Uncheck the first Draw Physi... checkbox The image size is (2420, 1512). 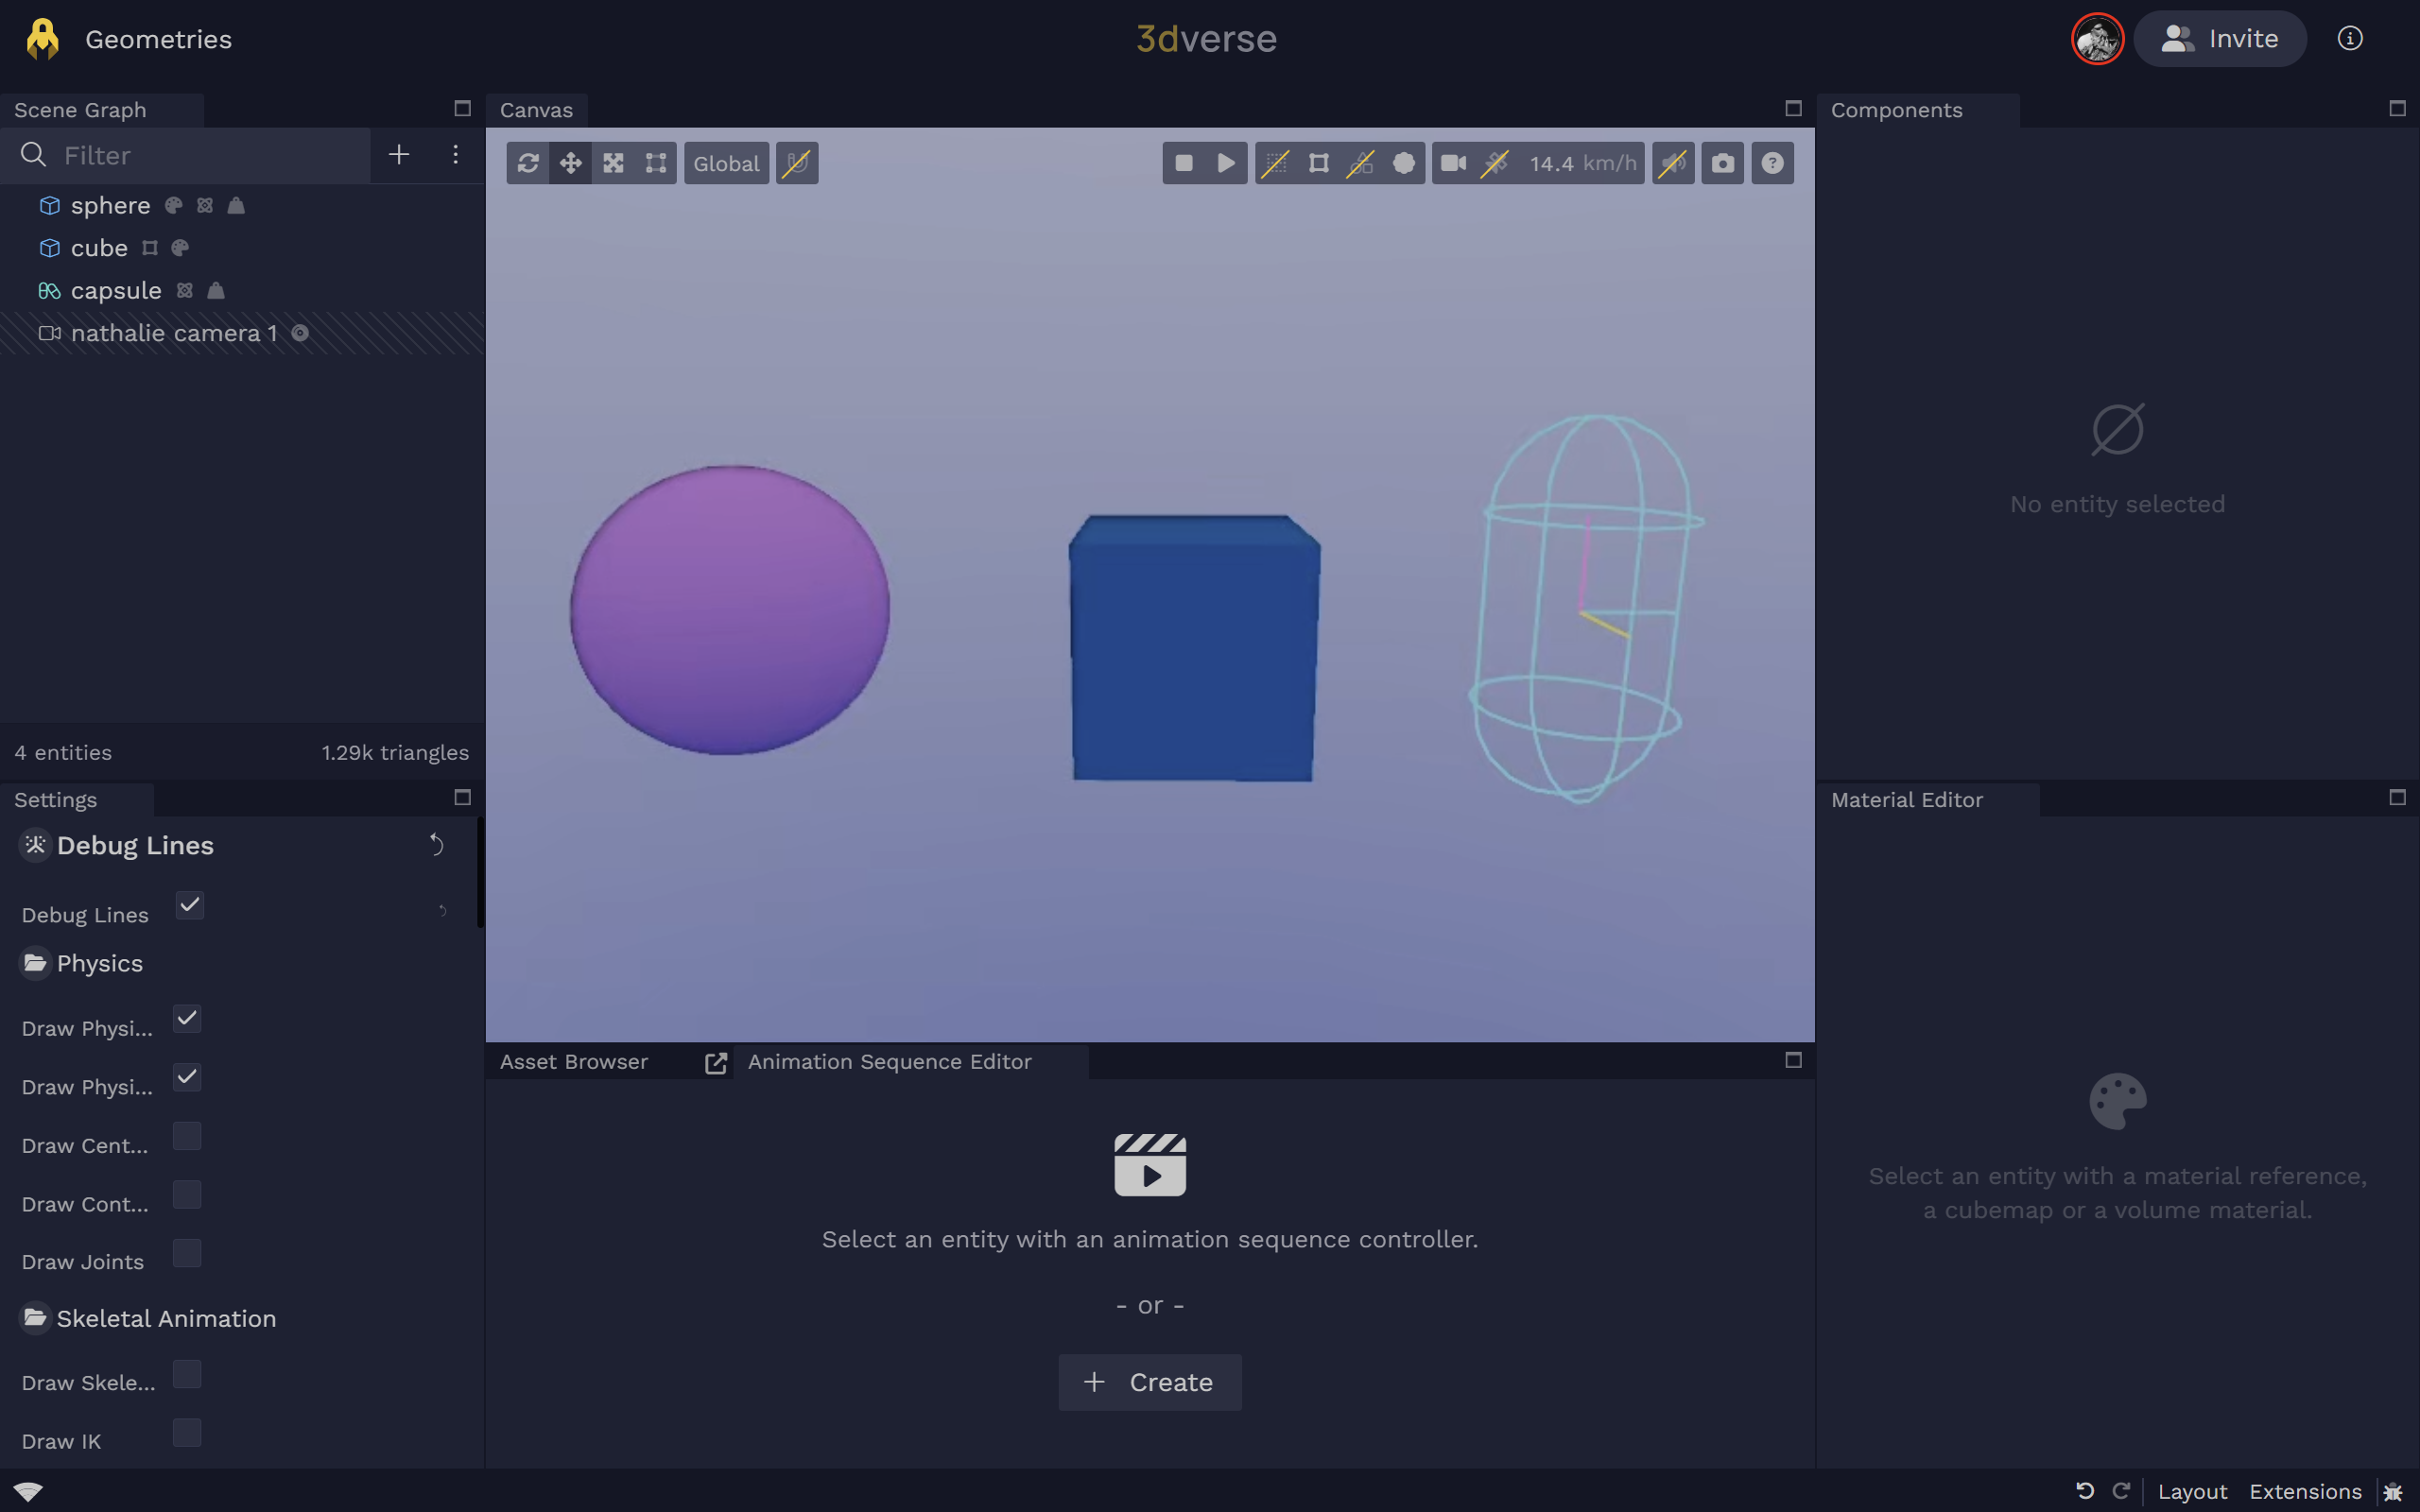[x=187, y=1019]
